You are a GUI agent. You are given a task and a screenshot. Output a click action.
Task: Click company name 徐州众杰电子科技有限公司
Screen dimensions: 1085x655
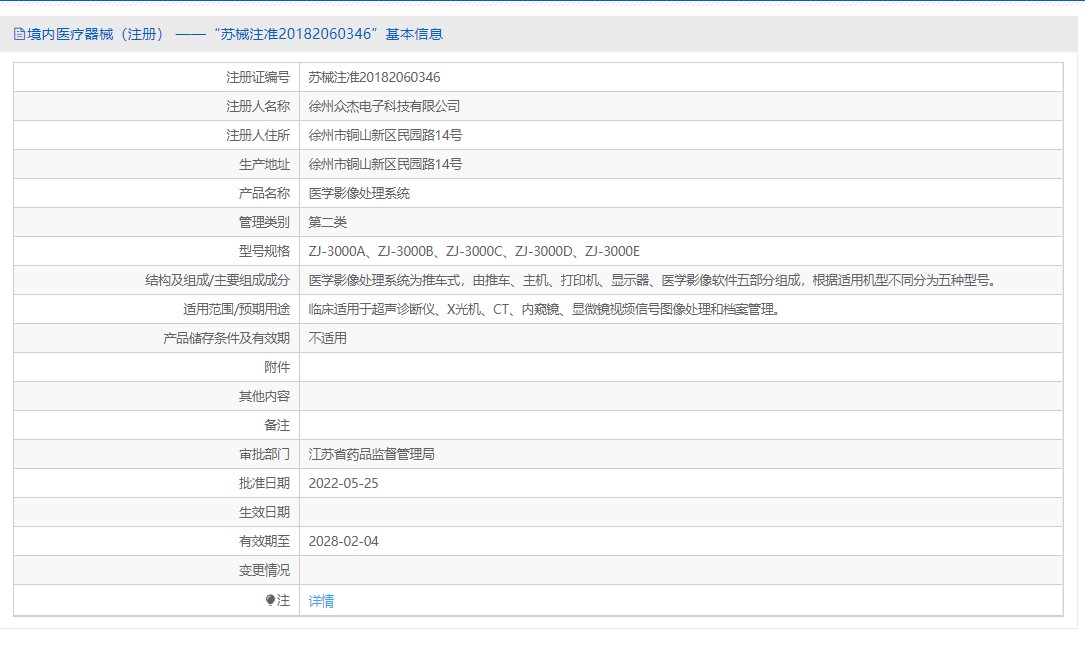[x=384, y=107]
